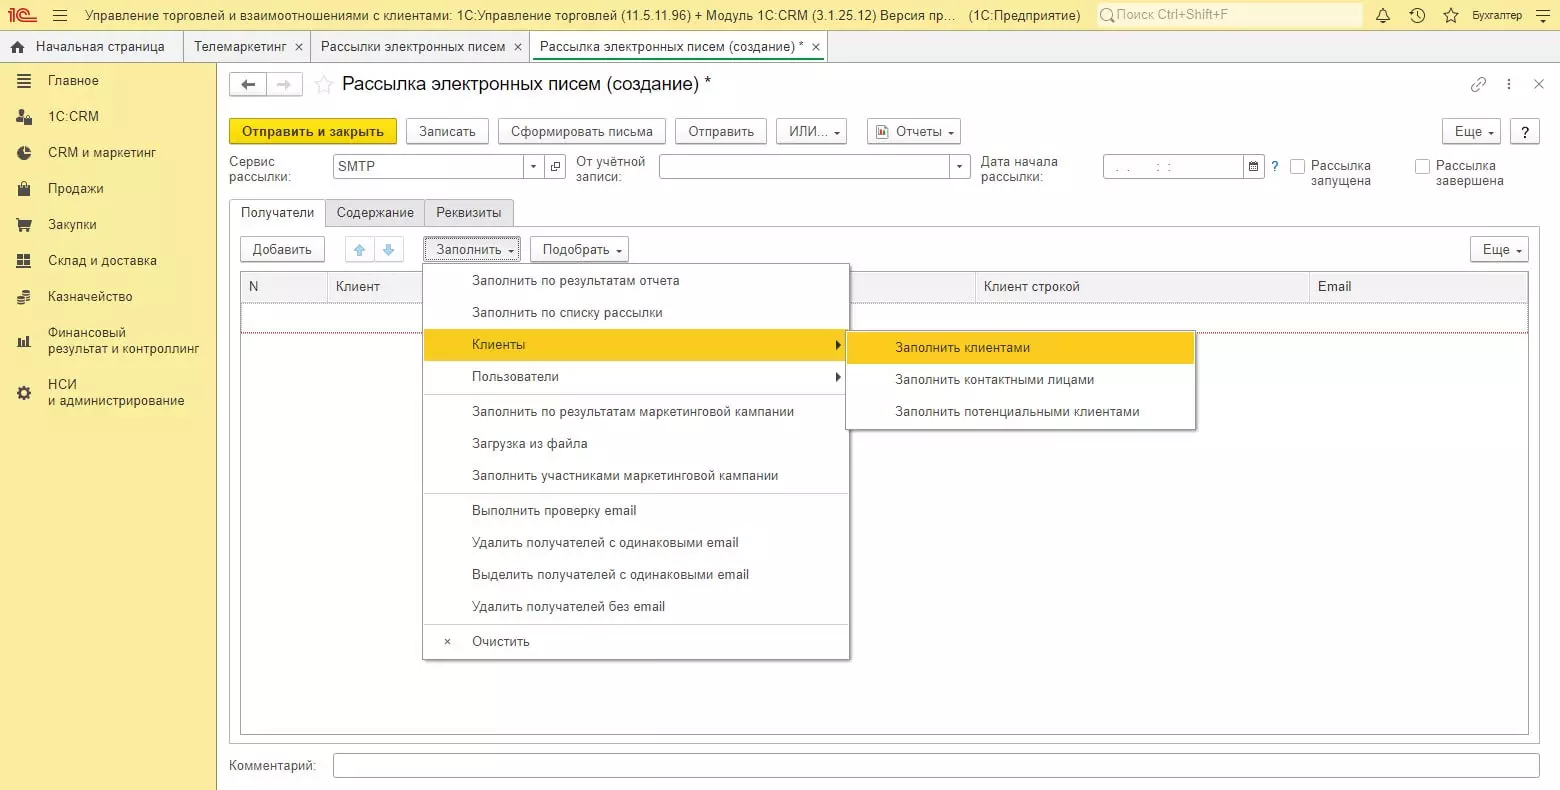Click the favorites star in title bar
Viewport: 1560px width, 790px height.
pyautogui.click(x=1451, y=15)
